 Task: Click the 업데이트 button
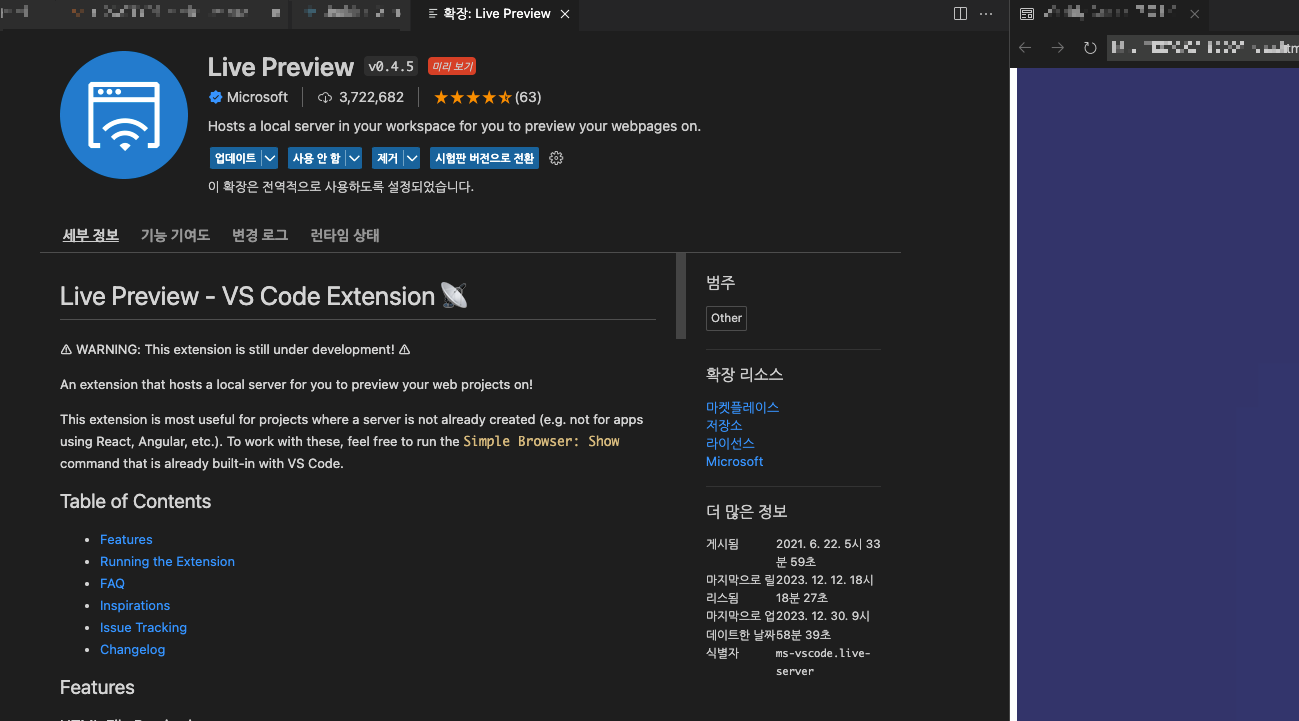(235, 158)
